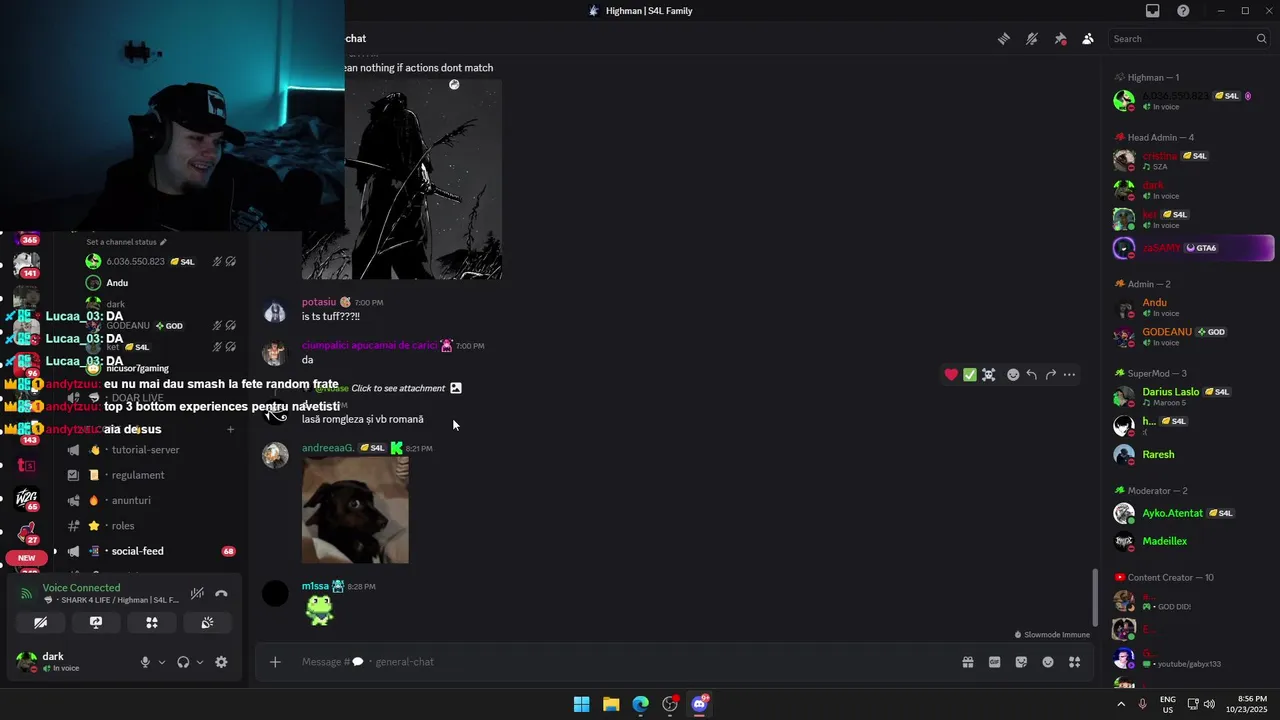Screen dimensions: 1280x720
Task: Open andreeaaG. username in chat
Action: (328, 448)
